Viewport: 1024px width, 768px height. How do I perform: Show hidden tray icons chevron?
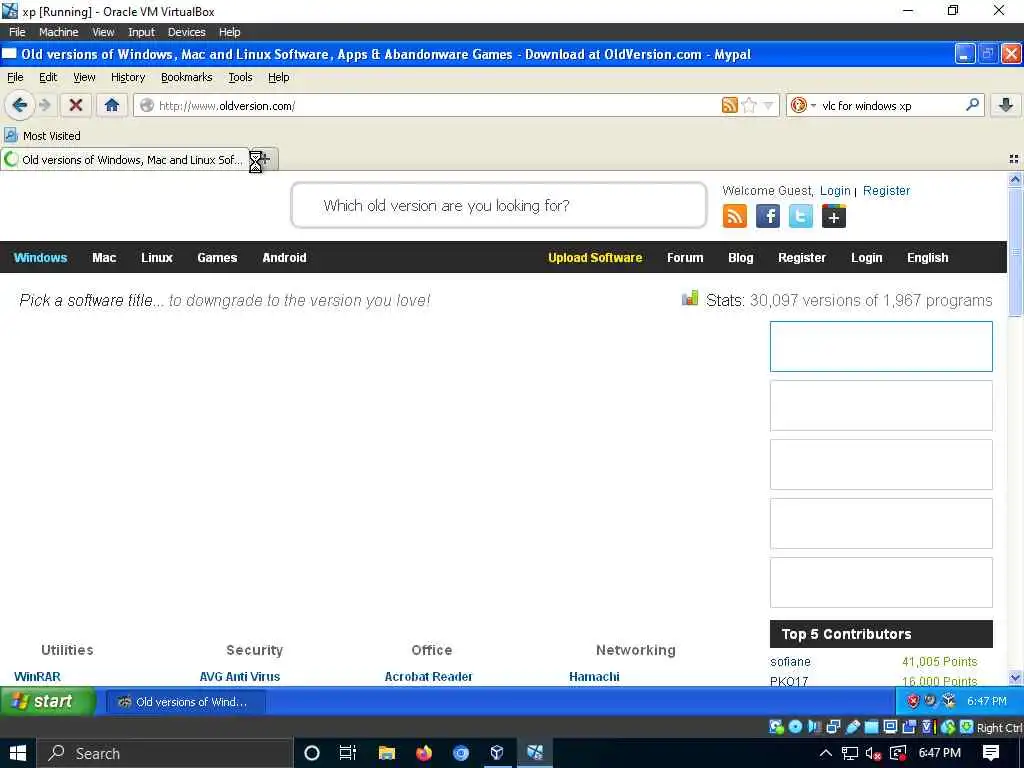coord(825,753)
